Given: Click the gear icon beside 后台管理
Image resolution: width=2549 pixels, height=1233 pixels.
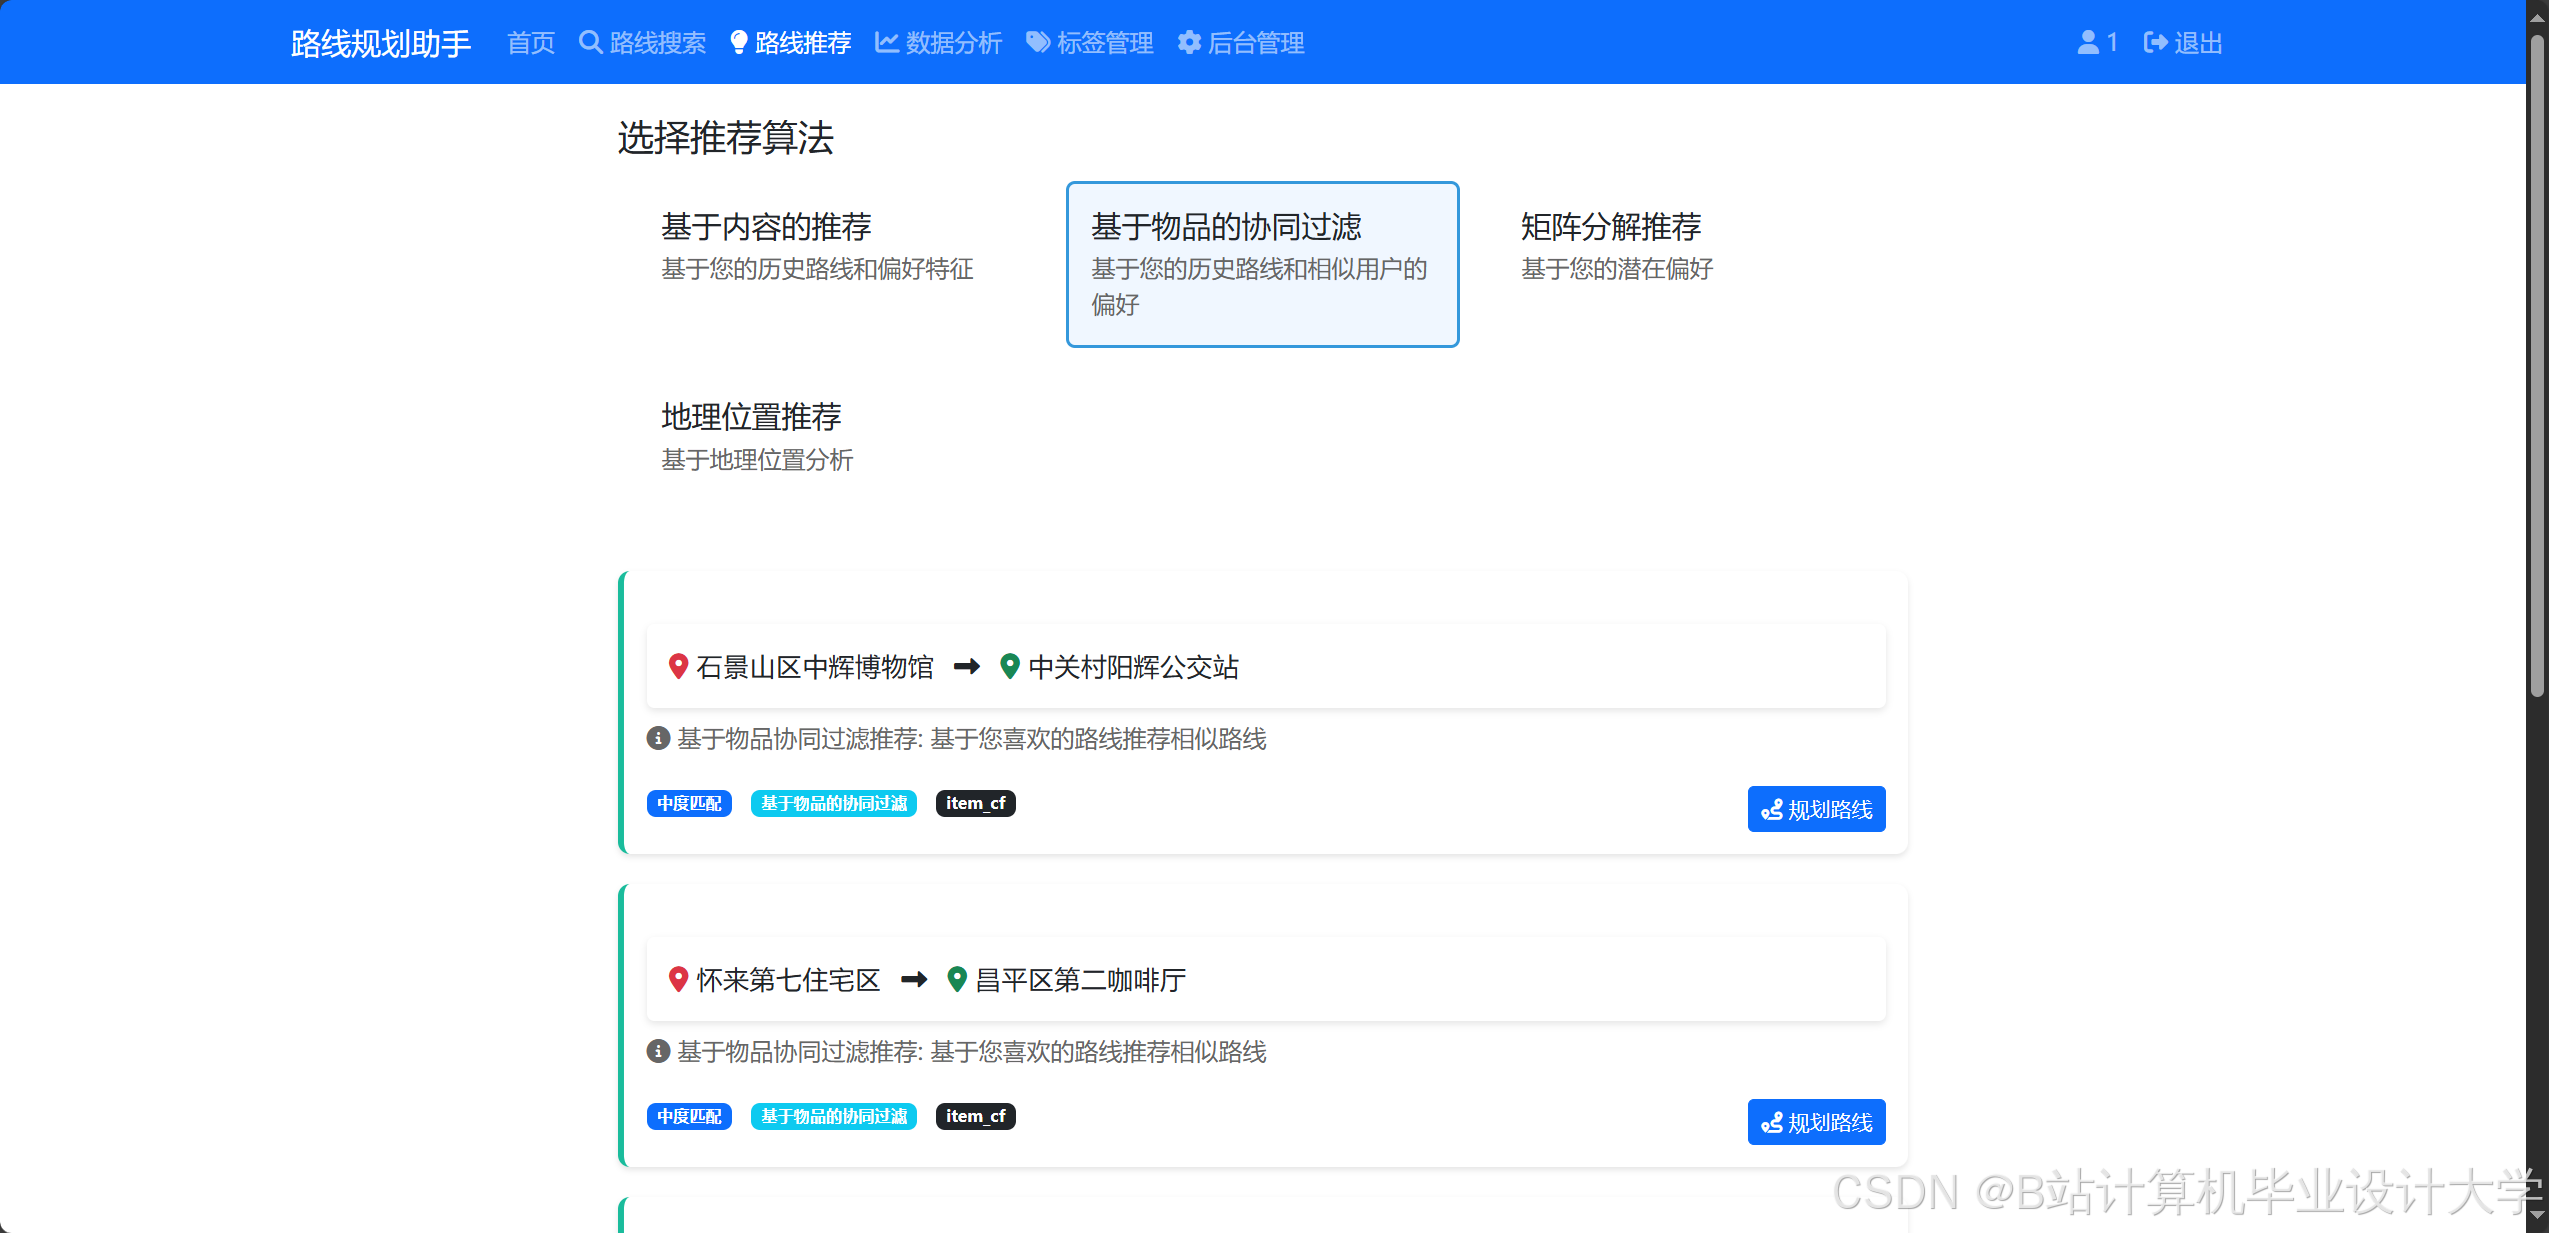Looking at the screenshot, I should [x=1189, y=43].
